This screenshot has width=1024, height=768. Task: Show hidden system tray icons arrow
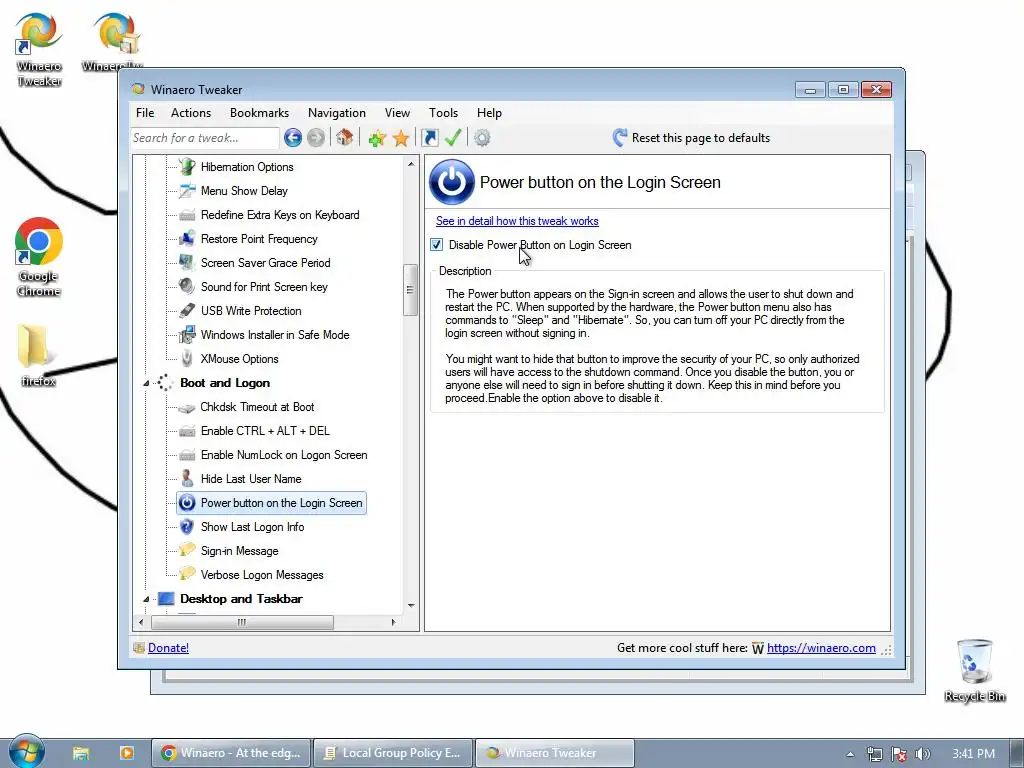coord(850,754)
